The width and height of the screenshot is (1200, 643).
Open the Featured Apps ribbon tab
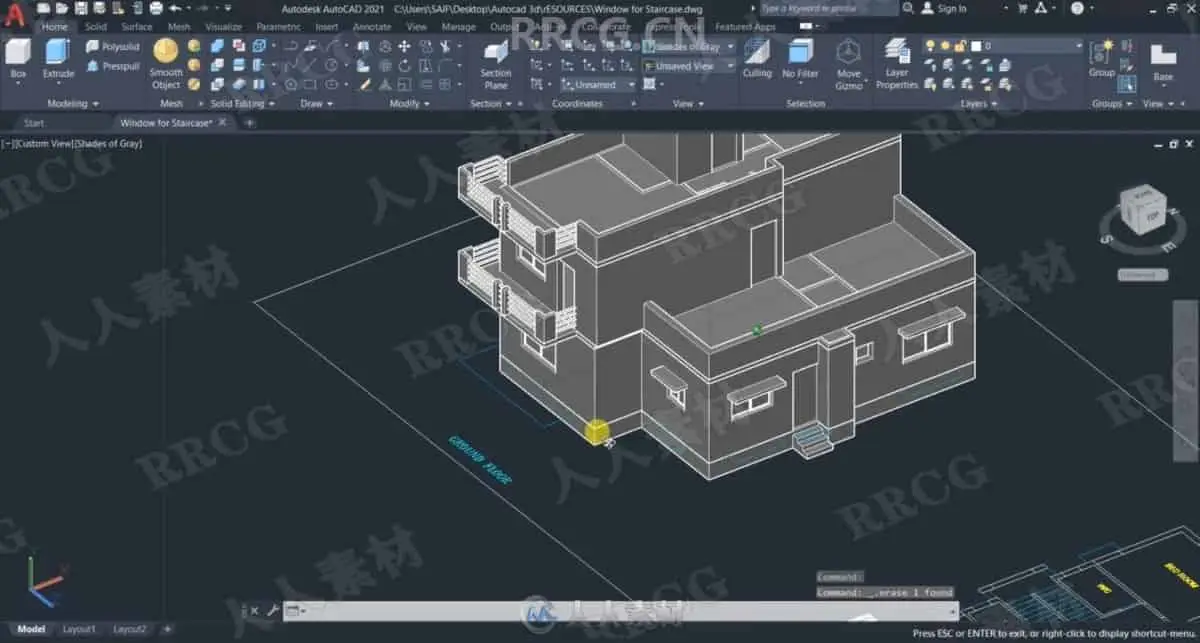click(746, 27)
